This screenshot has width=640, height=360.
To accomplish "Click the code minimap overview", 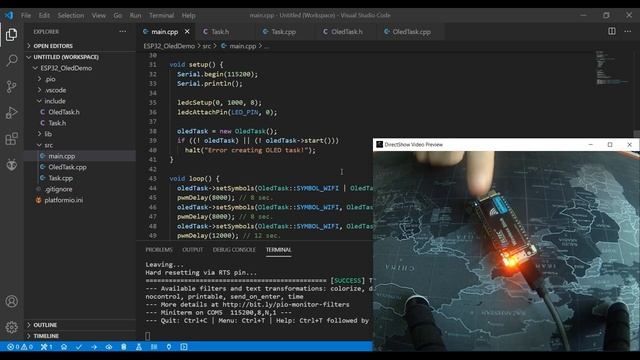I will pyautogui.click(x=611, y=67).
